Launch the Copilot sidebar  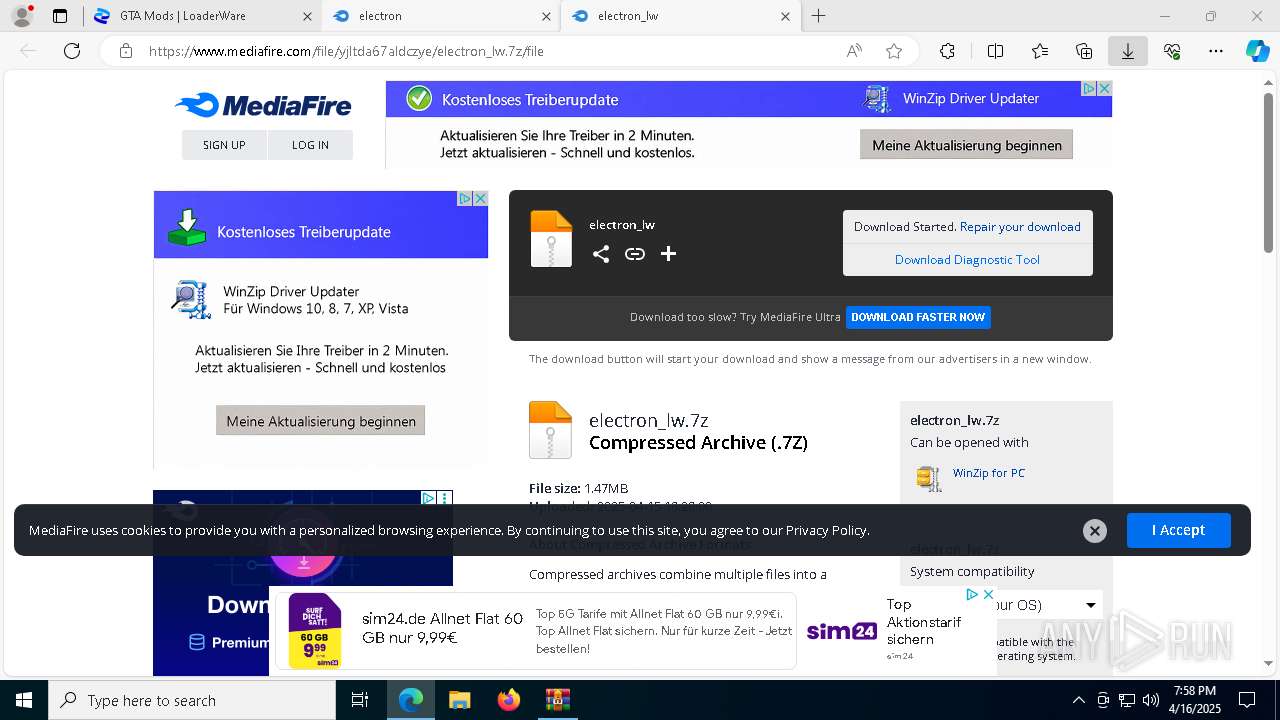[x=1258, y=51]
